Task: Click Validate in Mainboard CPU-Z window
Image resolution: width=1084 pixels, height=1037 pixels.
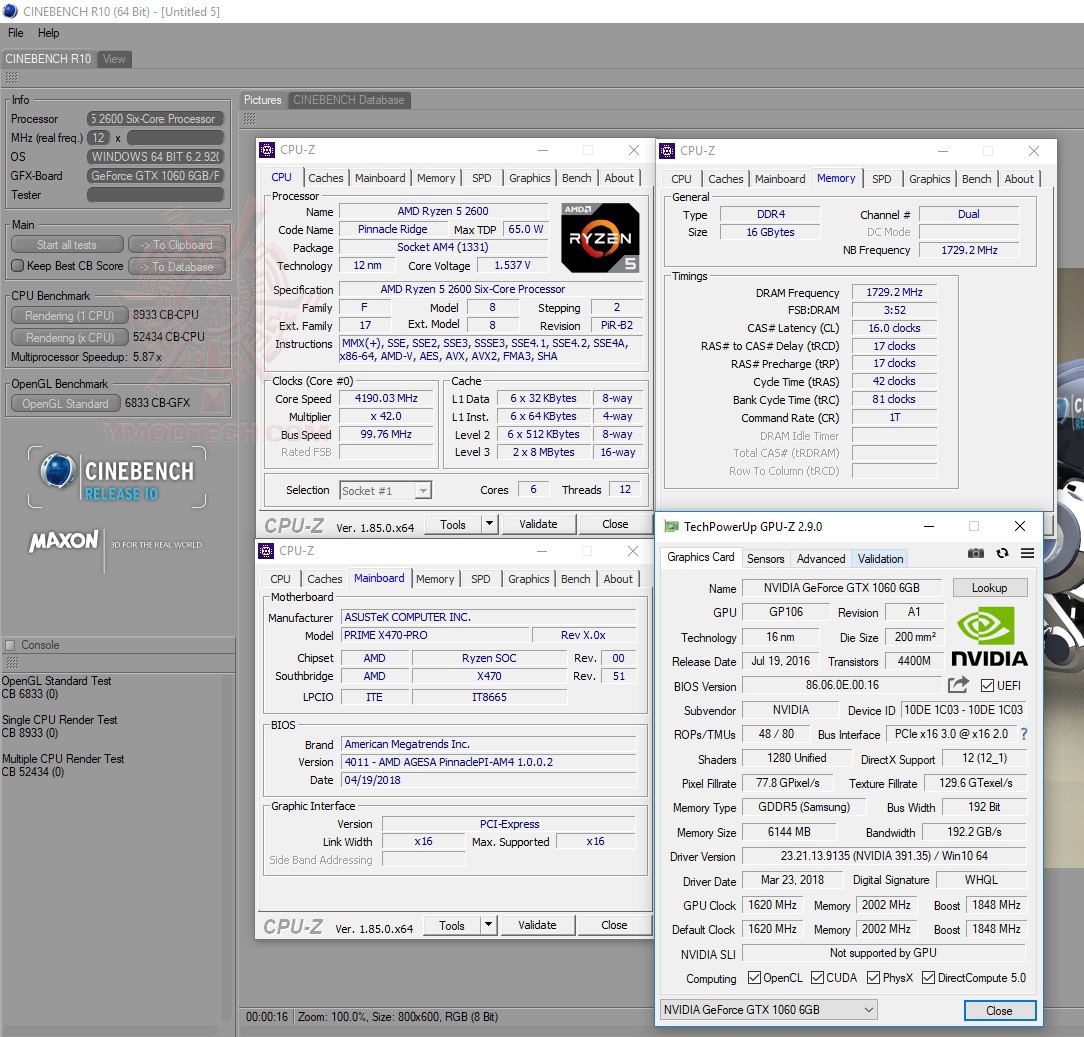Action: (x=537, y=925)
